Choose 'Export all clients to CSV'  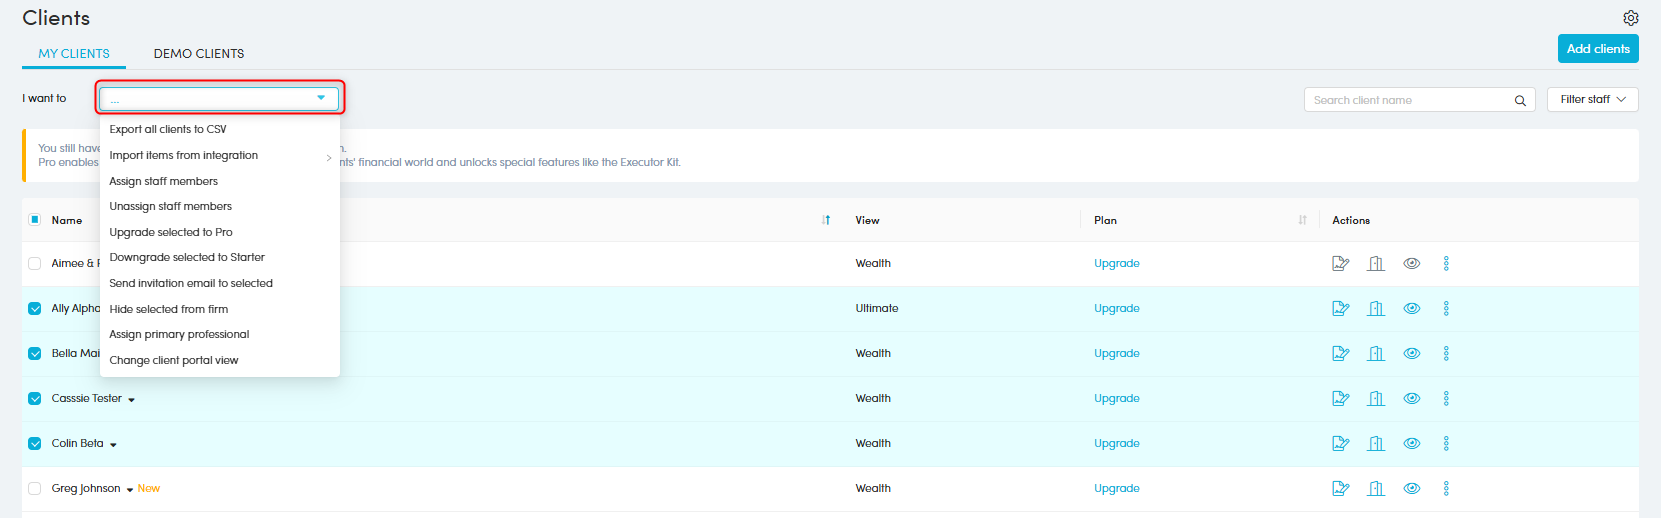click(168, 129)
